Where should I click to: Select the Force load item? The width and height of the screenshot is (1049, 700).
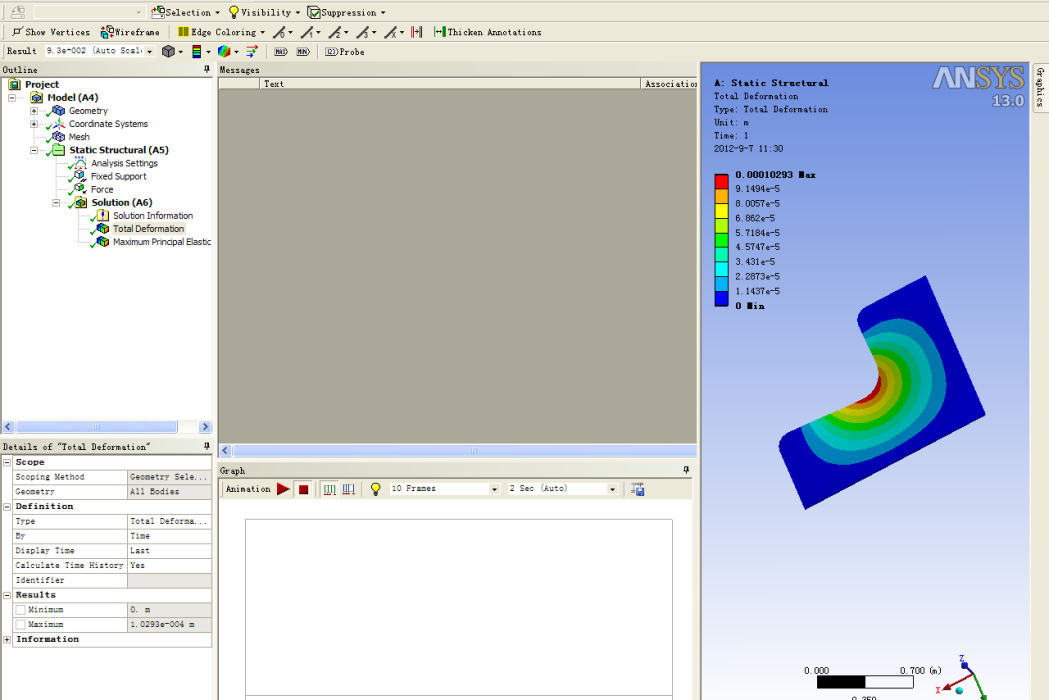pyautogui.click(x=102, y=189)
